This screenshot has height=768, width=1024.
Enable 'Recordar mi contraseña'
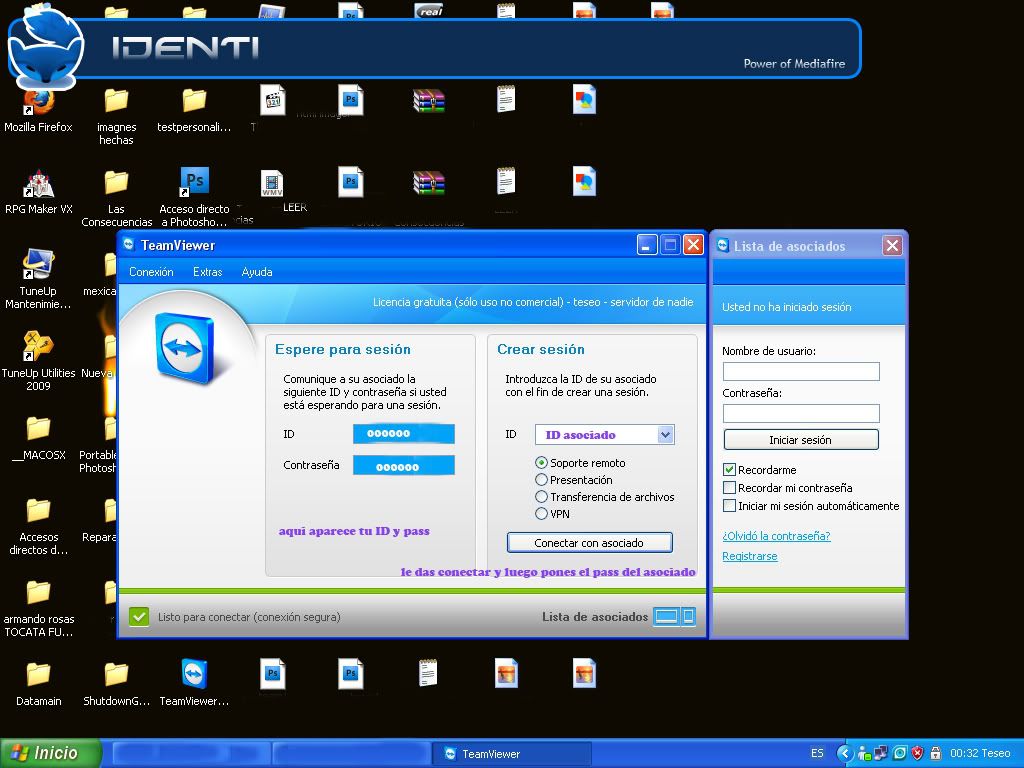click(x=729, y=488)
